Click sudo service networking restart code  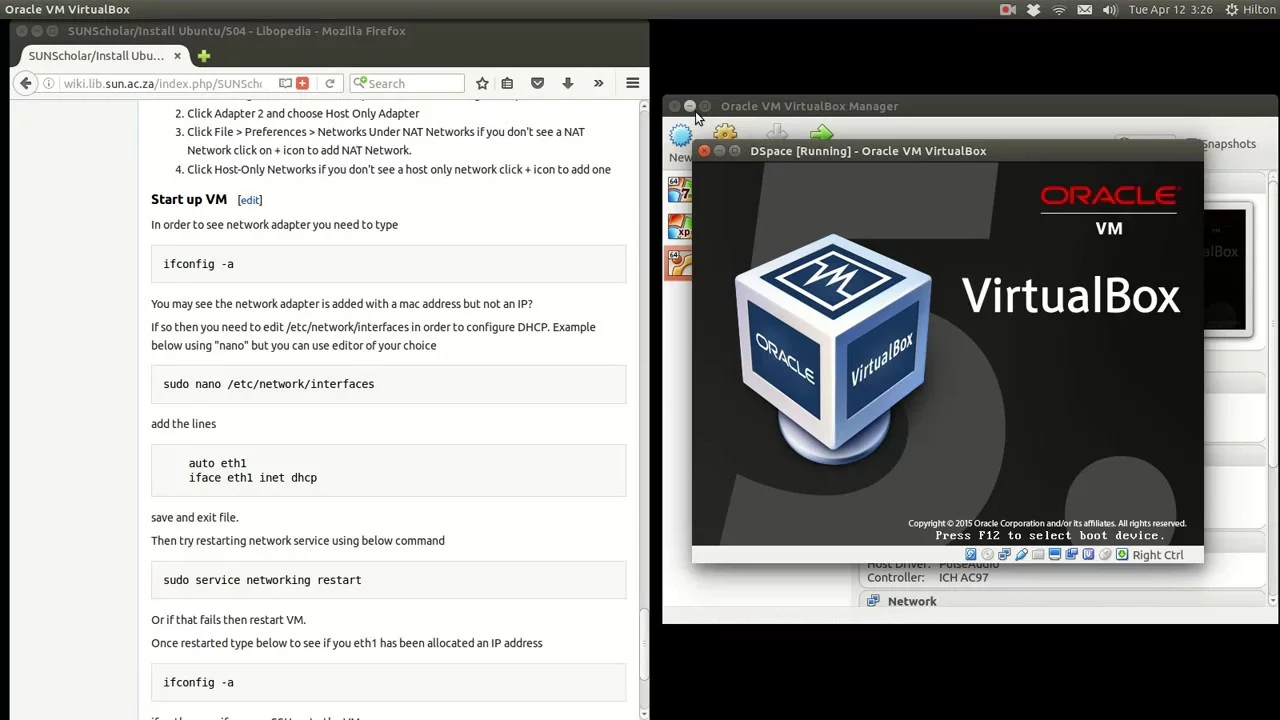pos(388,580)
